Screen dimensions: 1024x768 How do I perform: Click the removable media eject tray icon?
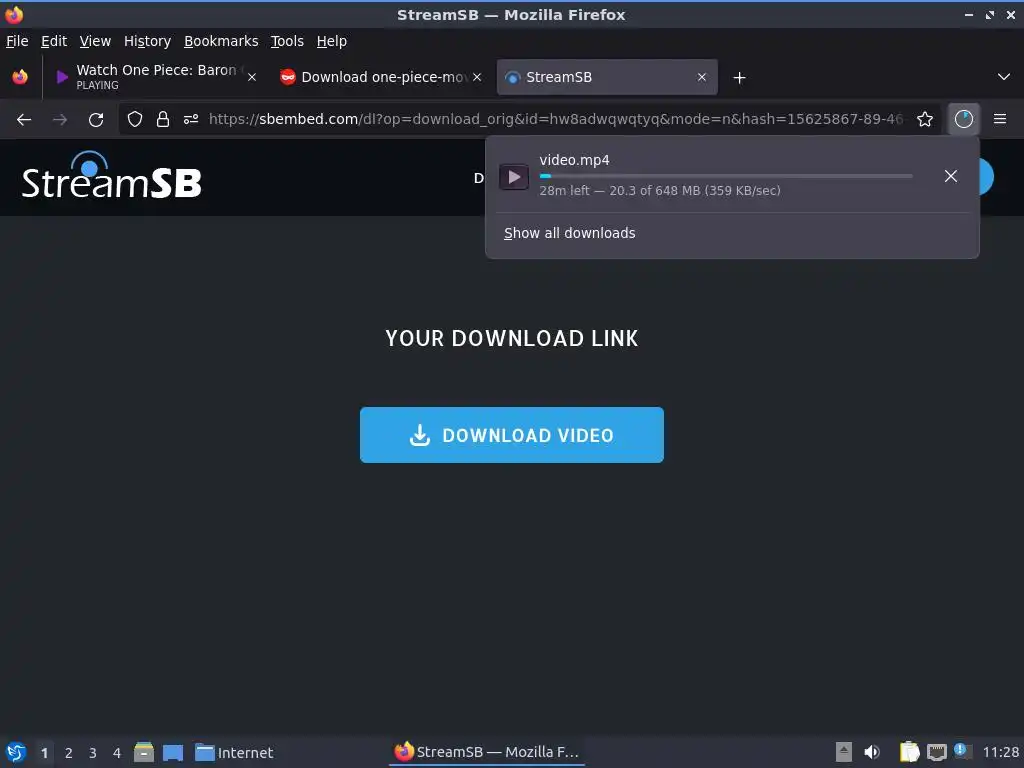click(x=844, y=752)
